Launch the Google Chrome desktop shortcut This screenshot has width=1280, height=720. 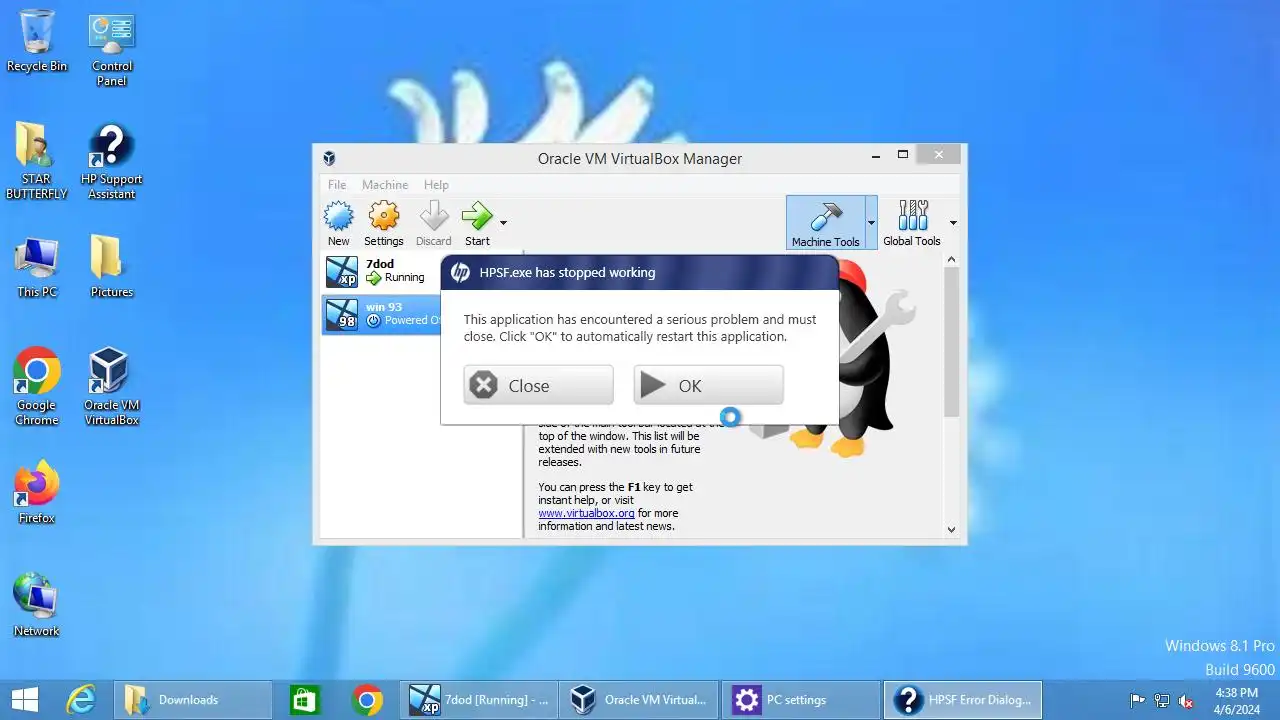(x=37, y=386)
